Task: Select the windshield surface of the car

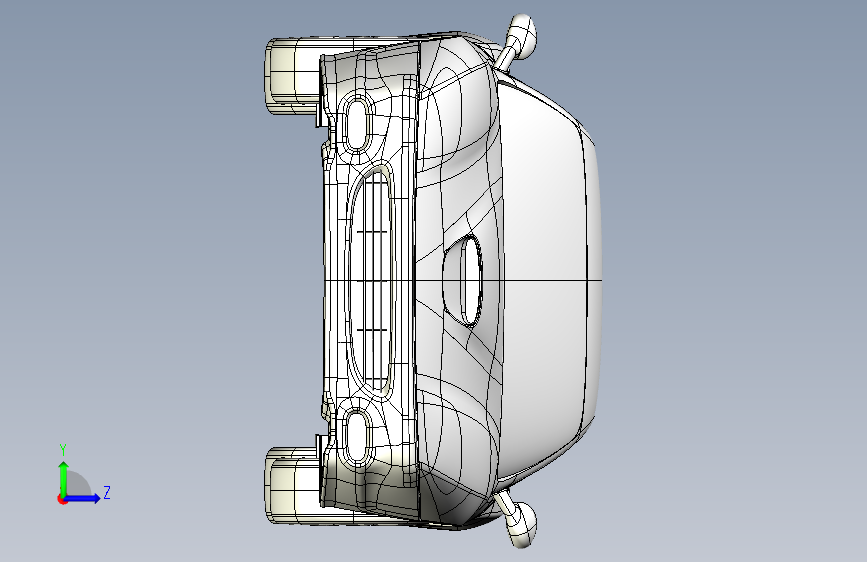Action: (542, 280)
